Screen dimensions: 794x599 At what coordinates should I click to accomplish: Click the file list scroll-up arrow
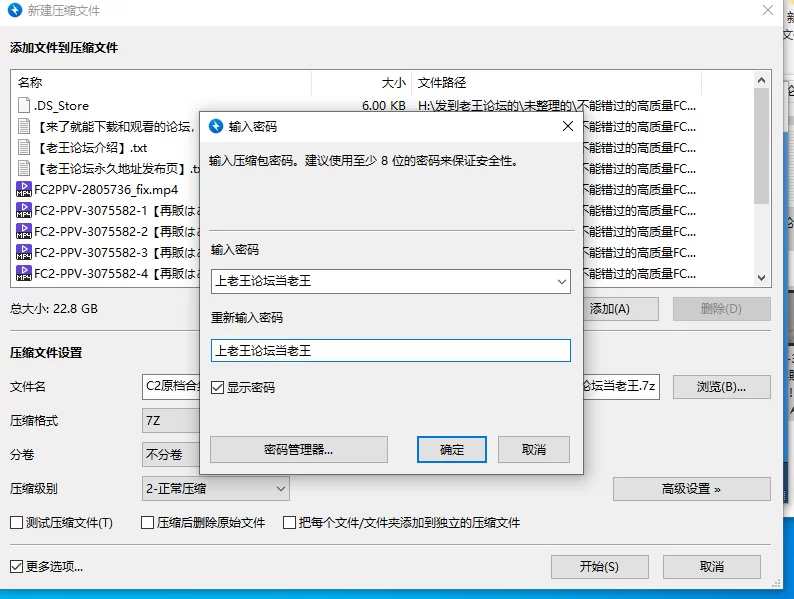761,80
